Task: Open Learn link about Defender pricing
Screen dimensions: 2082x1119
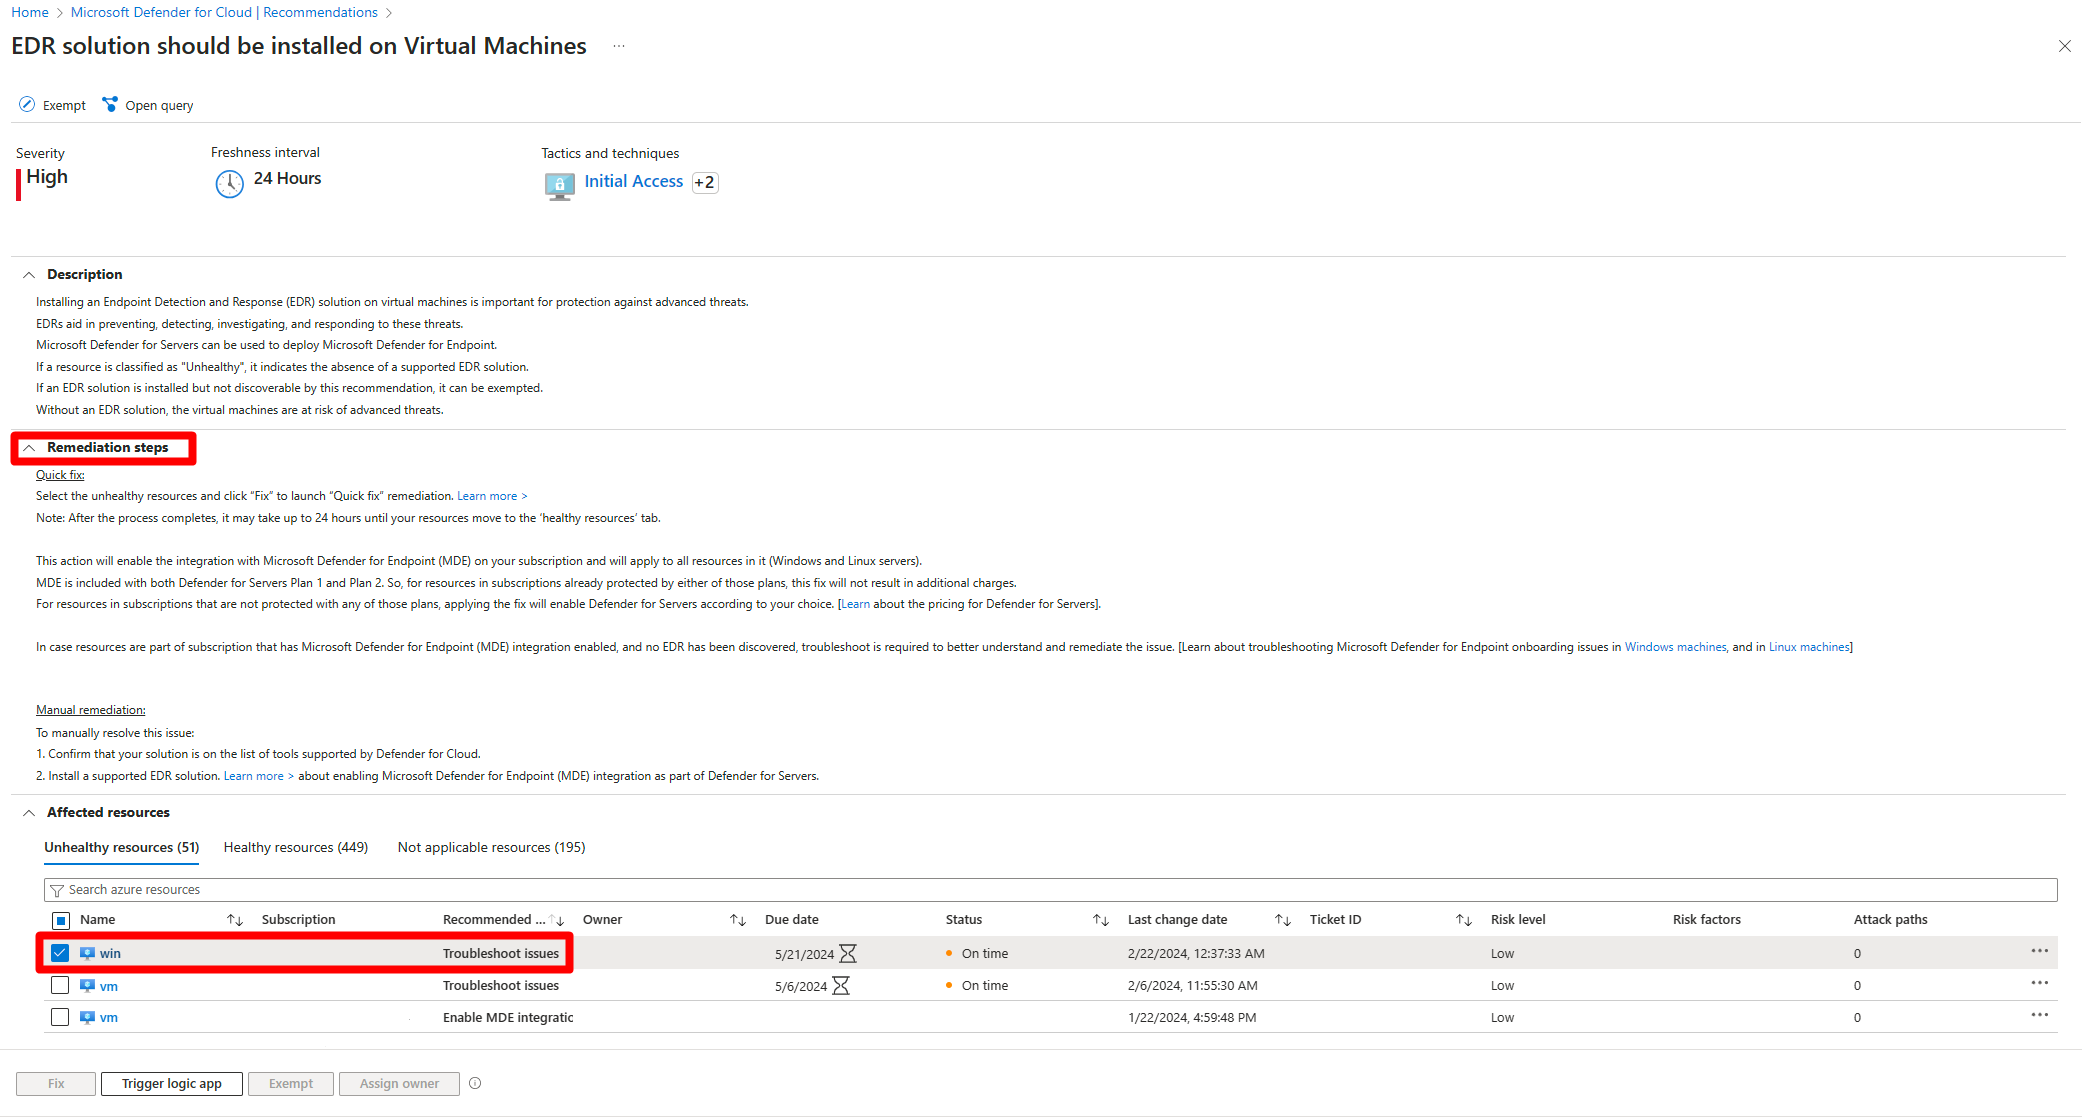Action: tap(856, 604)
